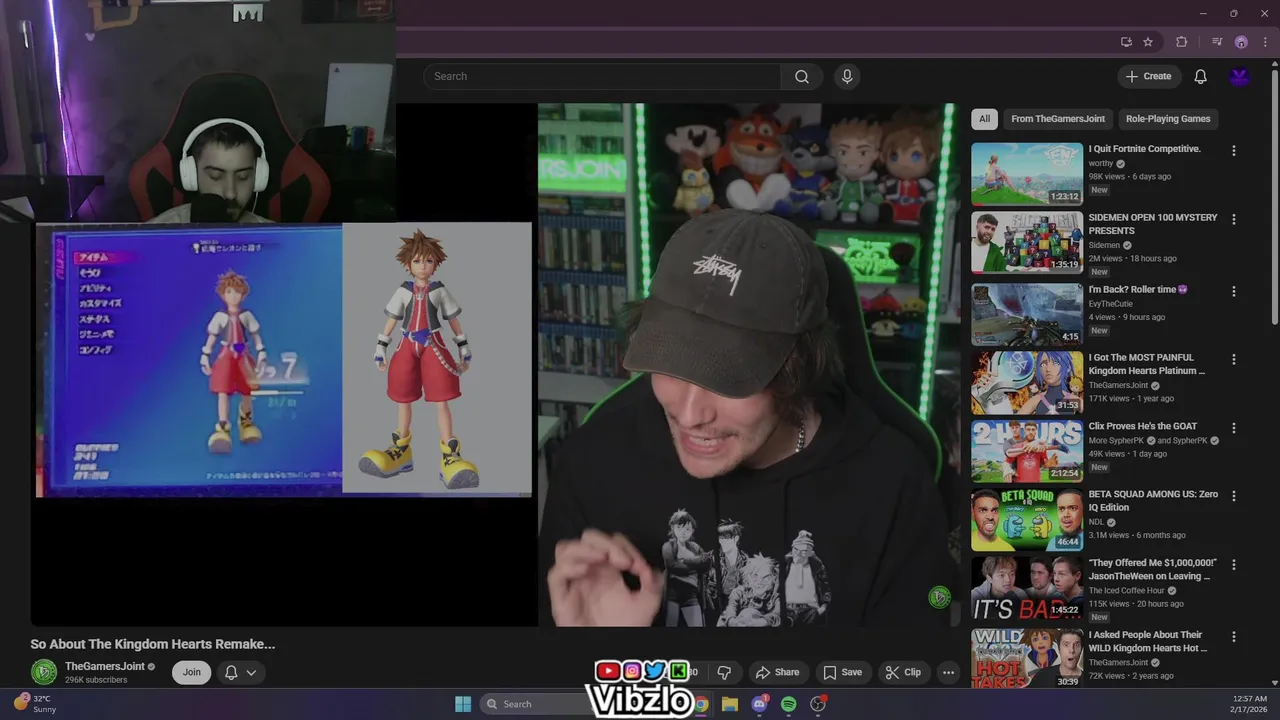The image size is (1280, 720).
Task: Open It's Bad JasonTheWeen interview thumbnail
Action: [x=1027, y=587]
